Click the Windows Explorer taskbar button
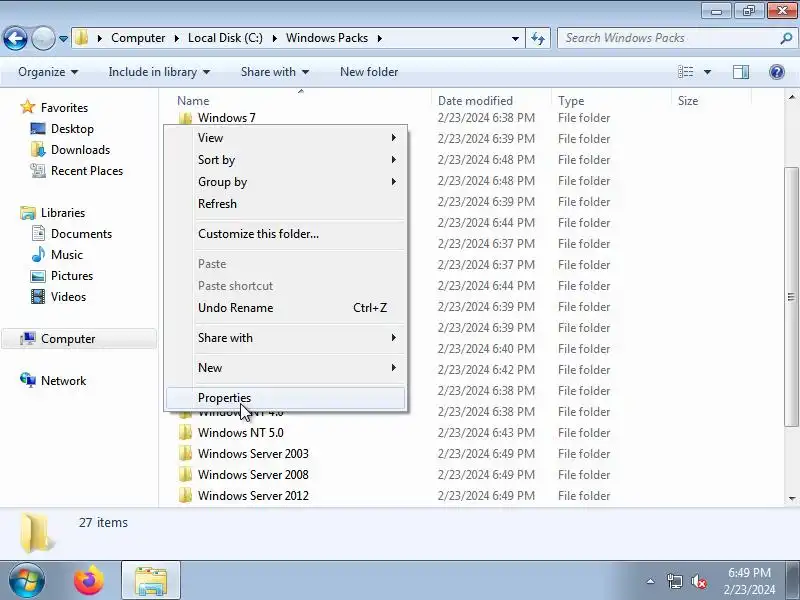 [151, 580]
